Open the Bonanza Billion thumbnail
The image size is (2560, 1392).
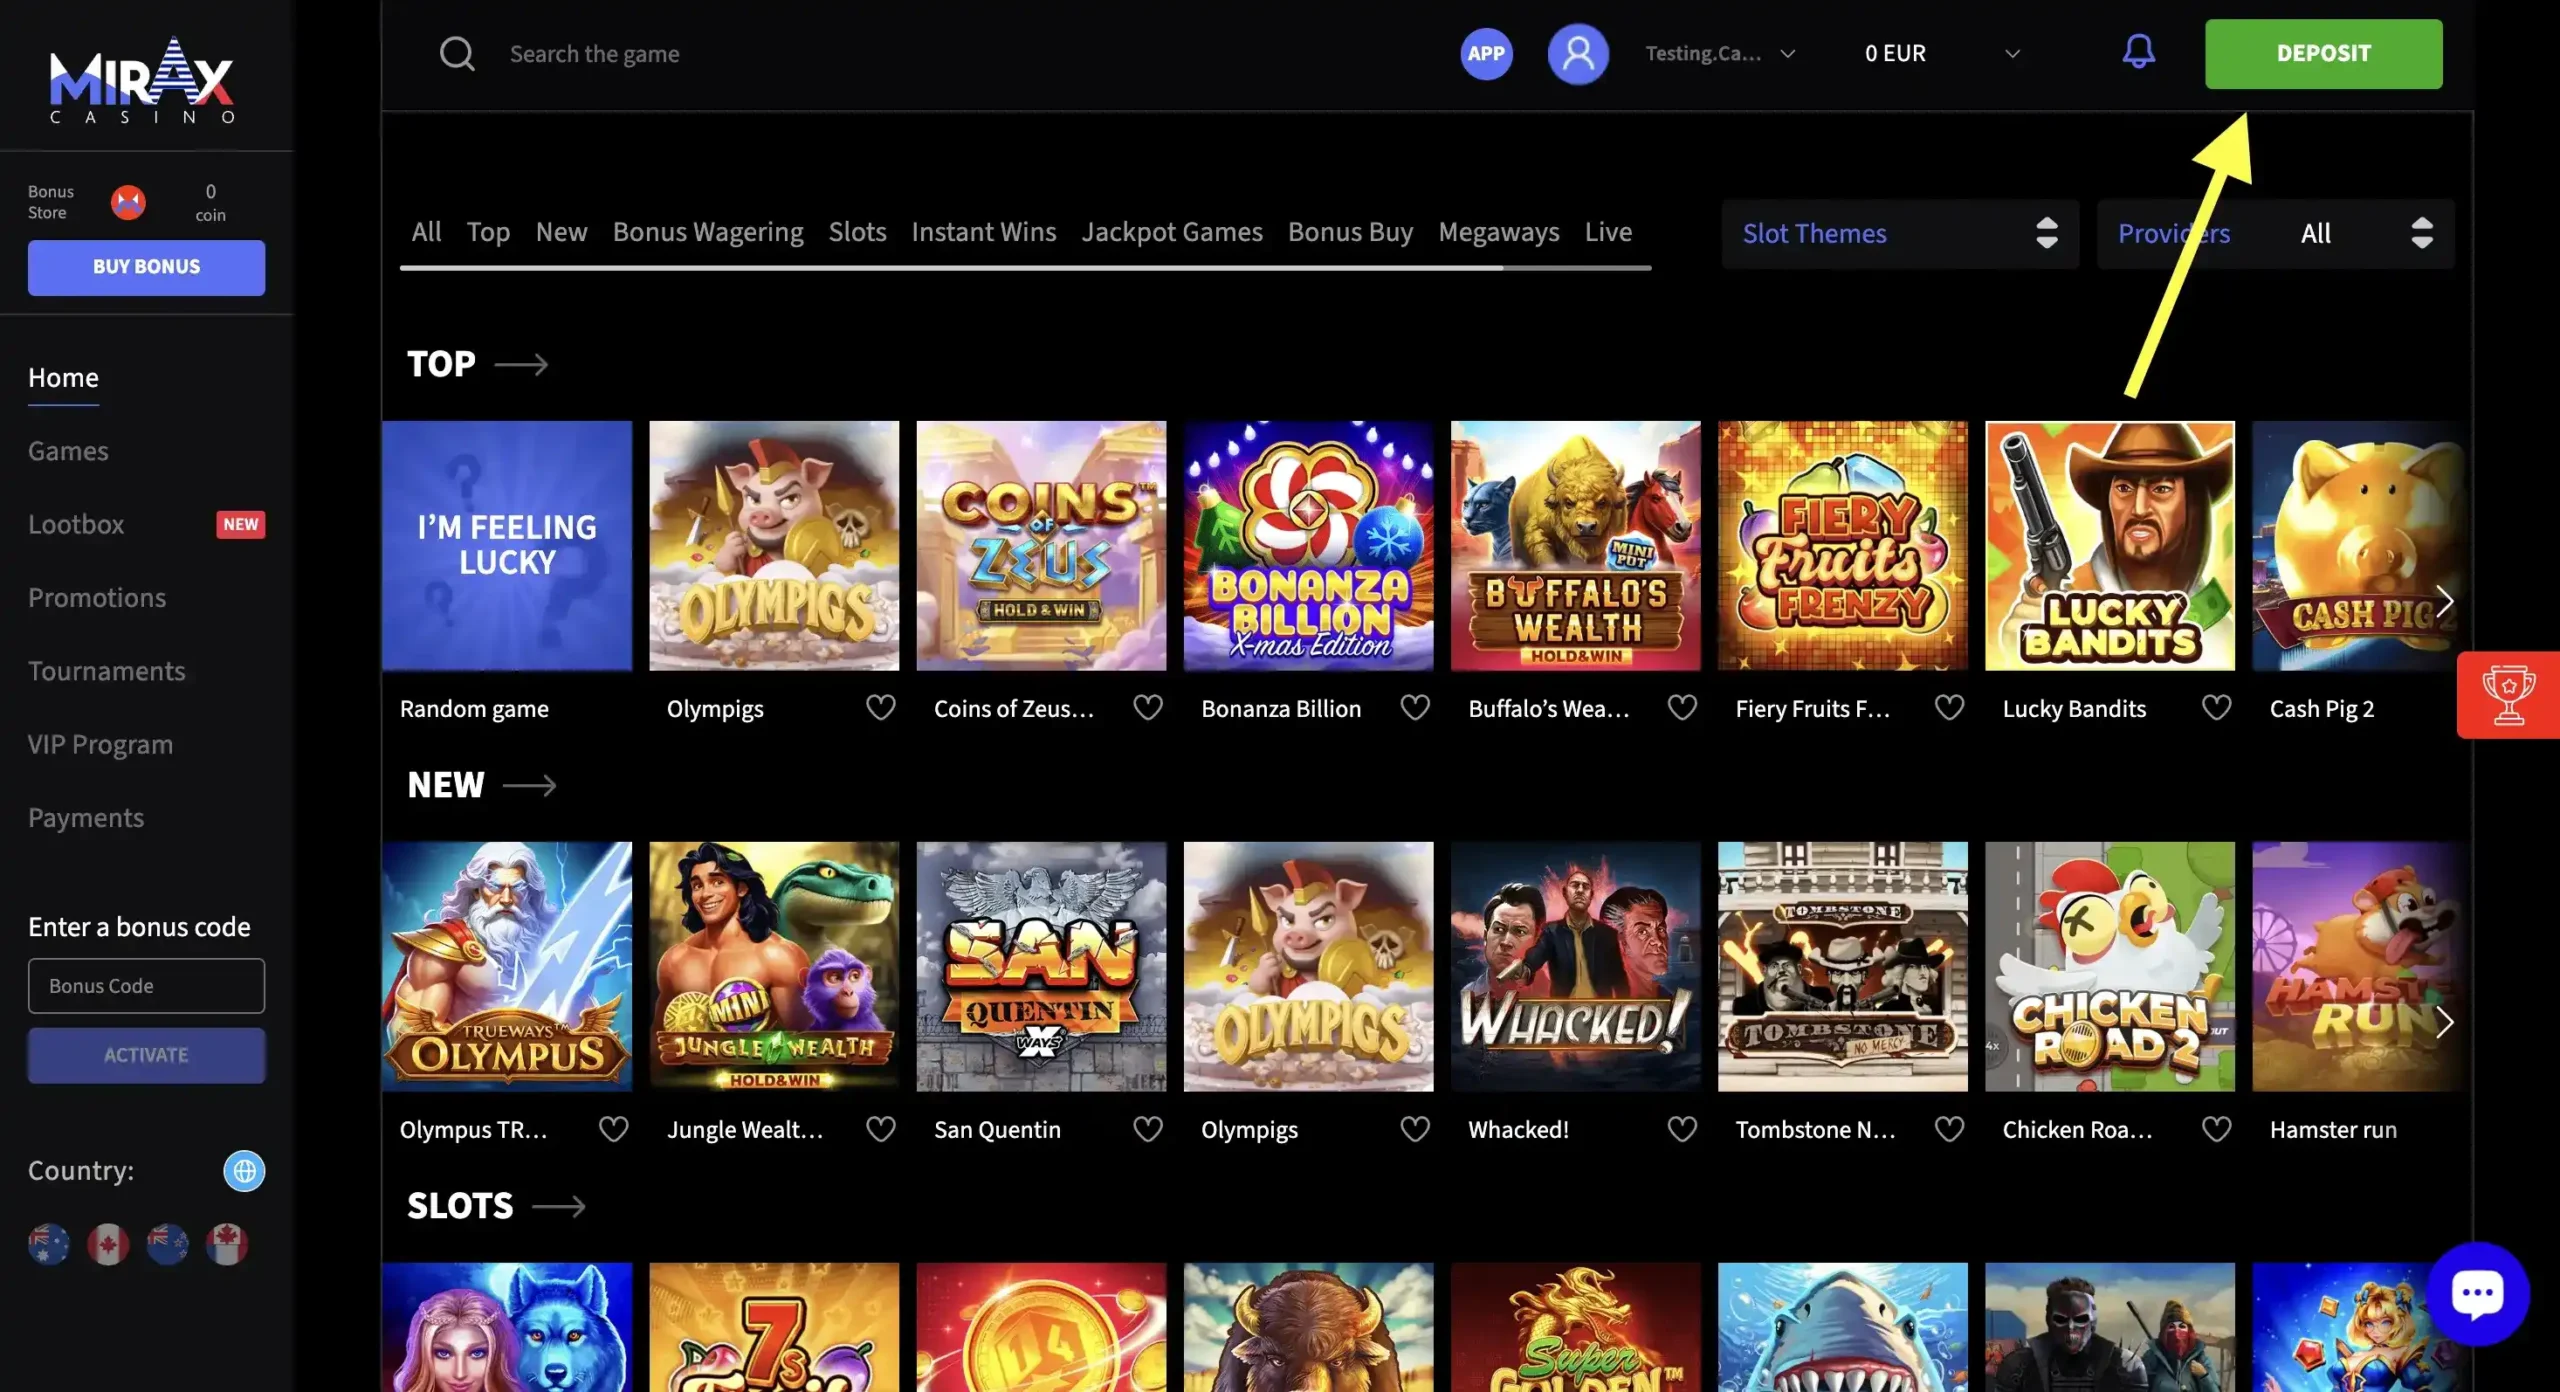(1308, 546)
